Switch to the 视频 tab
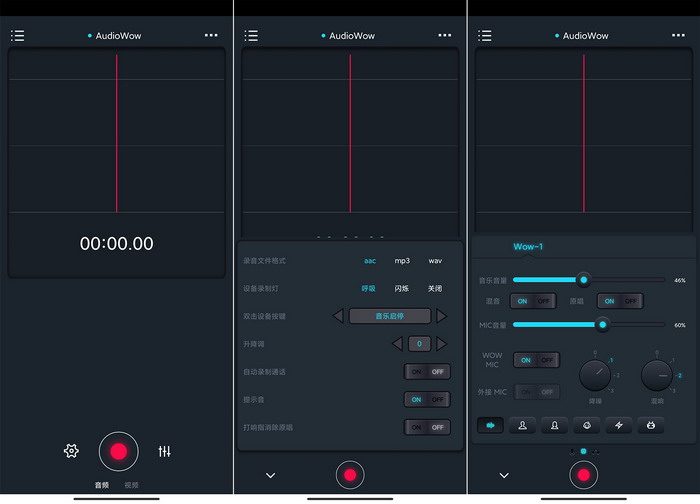Image resolution: width=700 pixels, height=504 pixels. click(132, 485)
